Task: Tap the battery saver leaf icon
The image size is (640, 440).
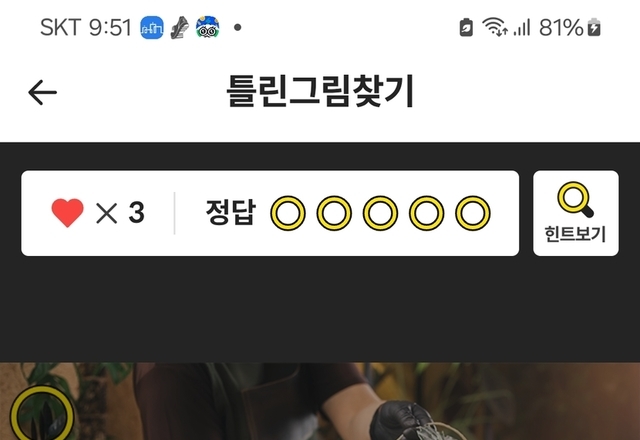Action: click(466, 28)
